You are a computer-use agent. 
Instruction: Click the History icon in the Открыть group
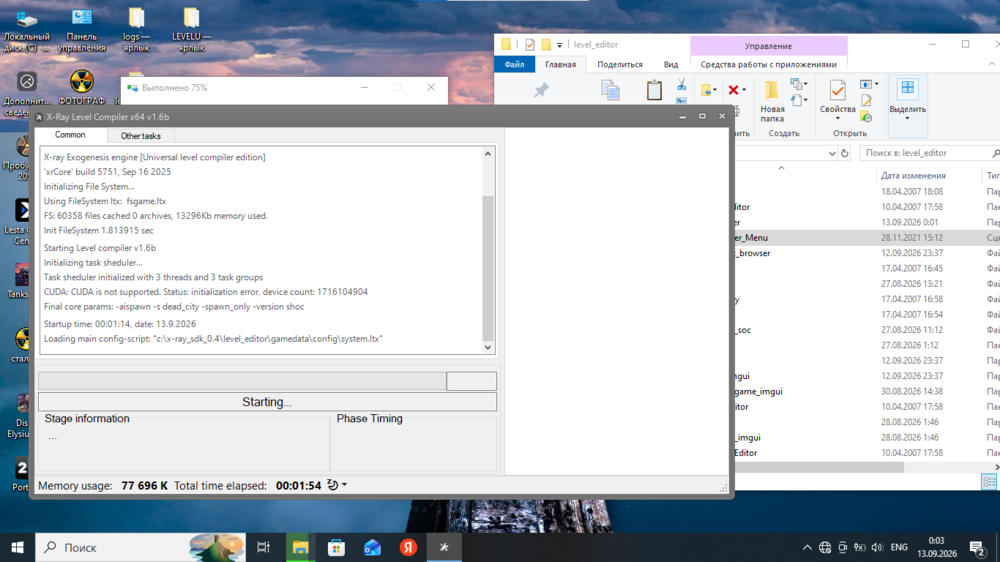(866, 117)
